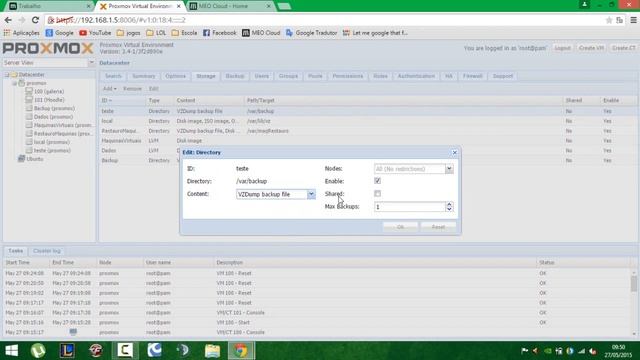Reload the page with refresh icon
The width and height of the screenshot is (640, 360).
pyautogui.click(x=35, y=20)
